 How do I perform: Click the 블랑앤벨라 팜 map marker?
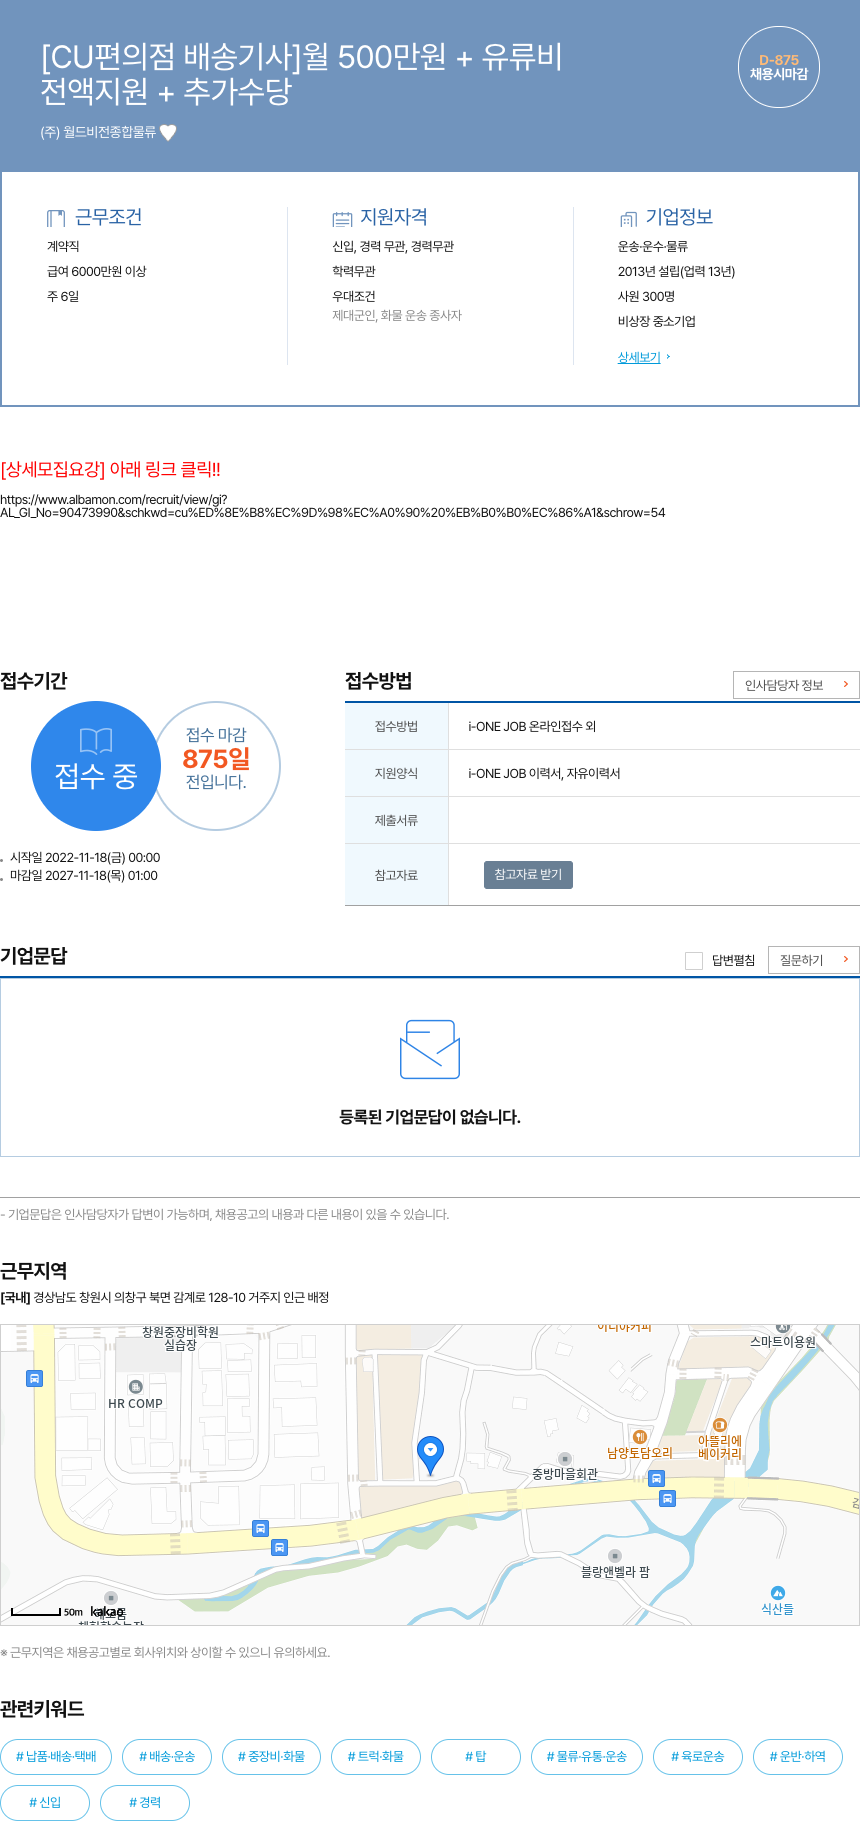point(615,1556)
